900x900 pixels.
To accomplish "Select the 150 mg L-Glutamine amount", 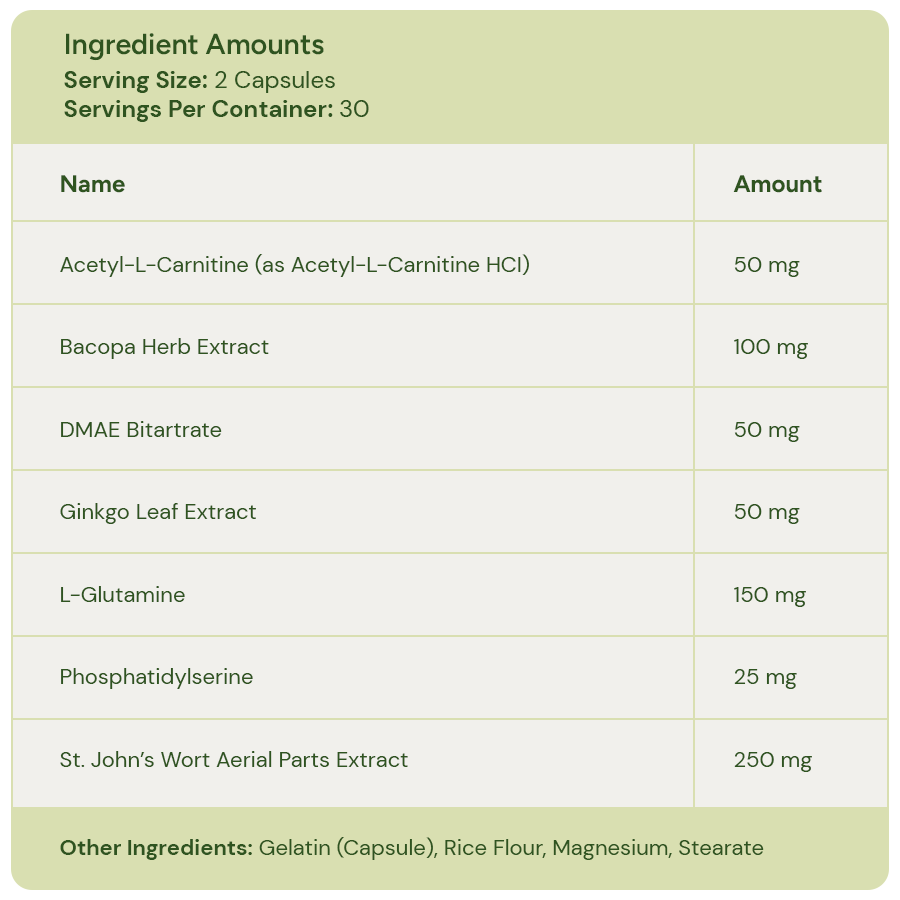I will tap(769, 595).
